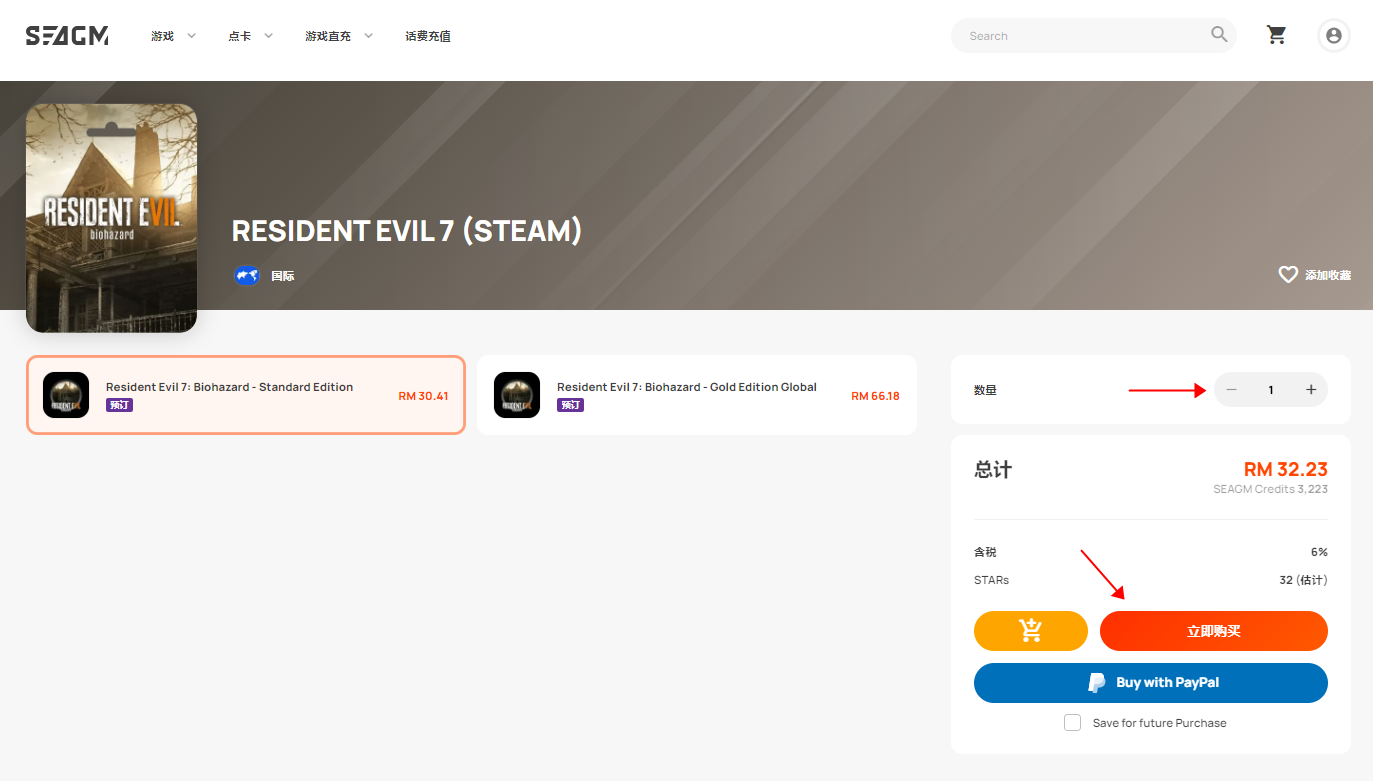Click the search magnifier icon
Image resolution: width=1373 pixels, height=781 pixels.
(1219, 34)
